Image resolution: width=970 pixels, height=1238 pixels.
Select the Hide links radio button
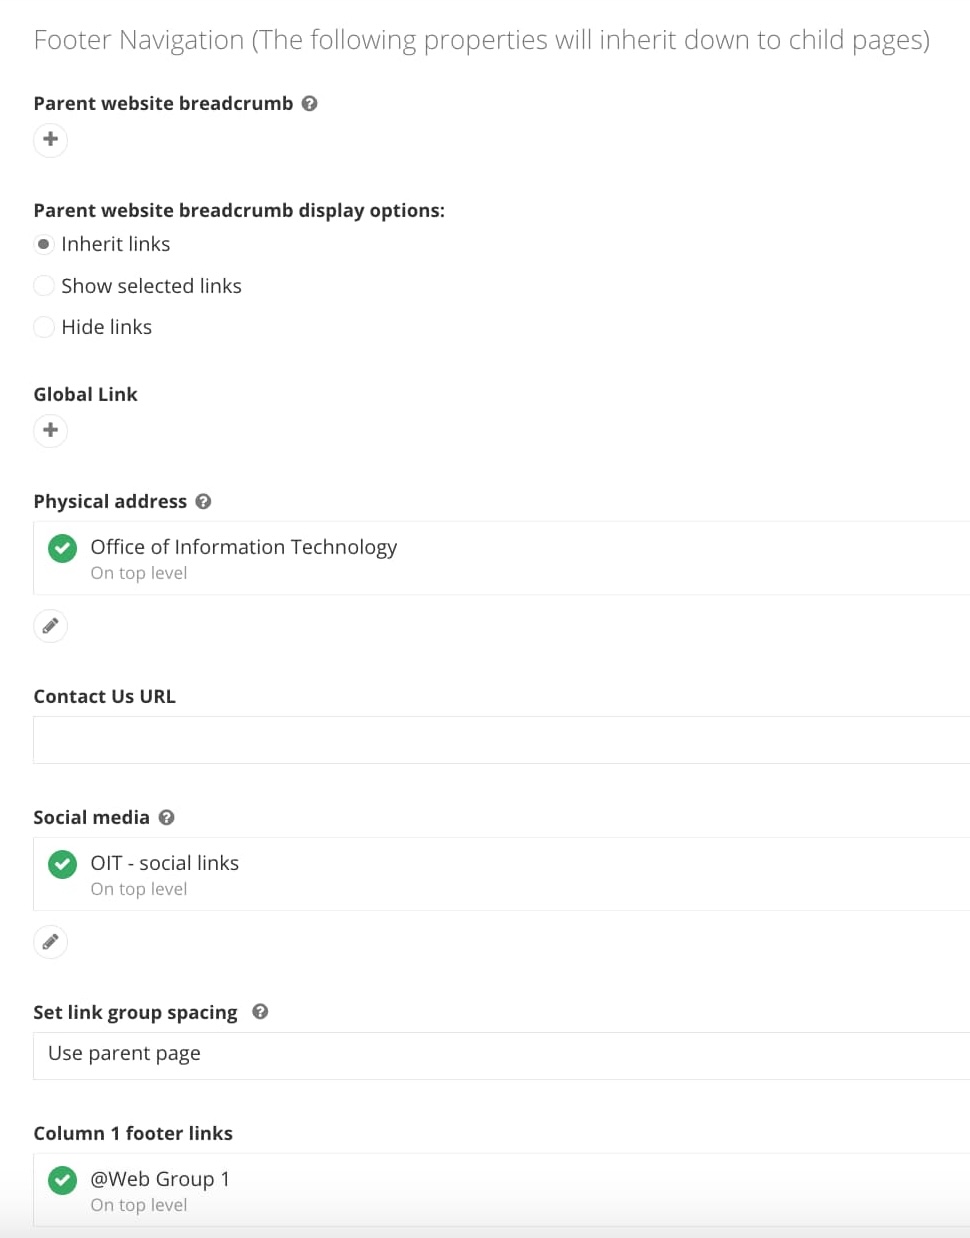pyautogui.click(x=44, y=327)
